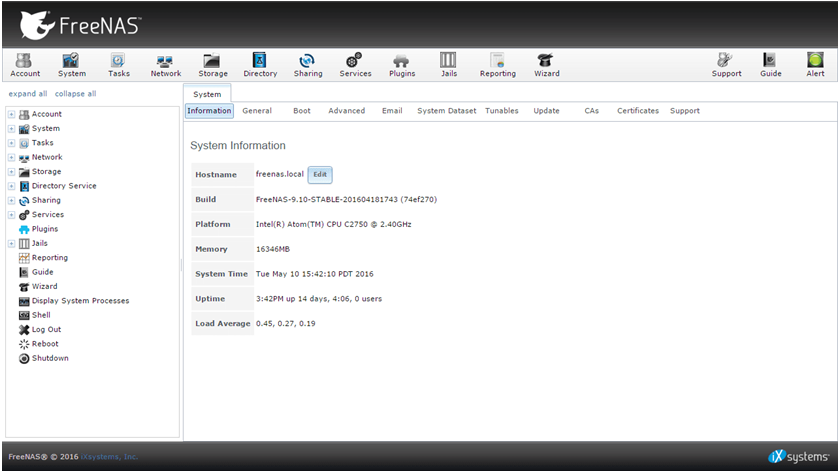Open the Reporting toolbar icon

point(498,65)
